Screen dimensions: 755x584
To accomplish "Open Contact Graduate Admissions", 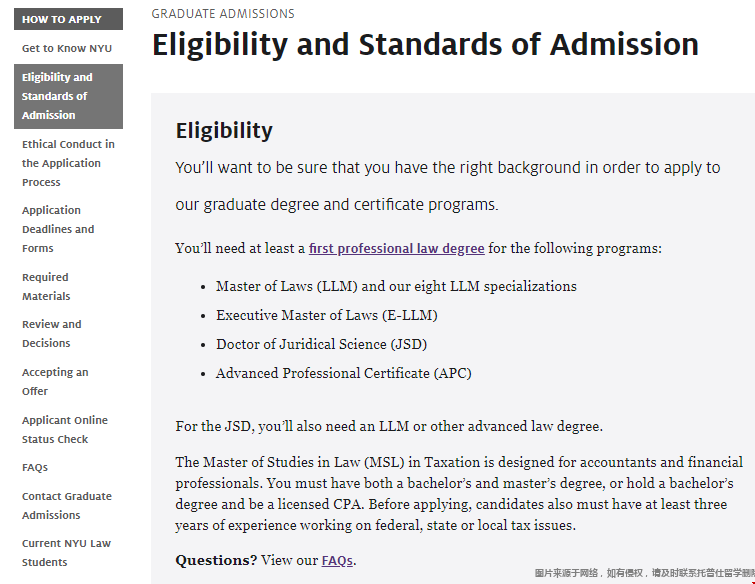I will pyautogui.click(x=67, y=505).
